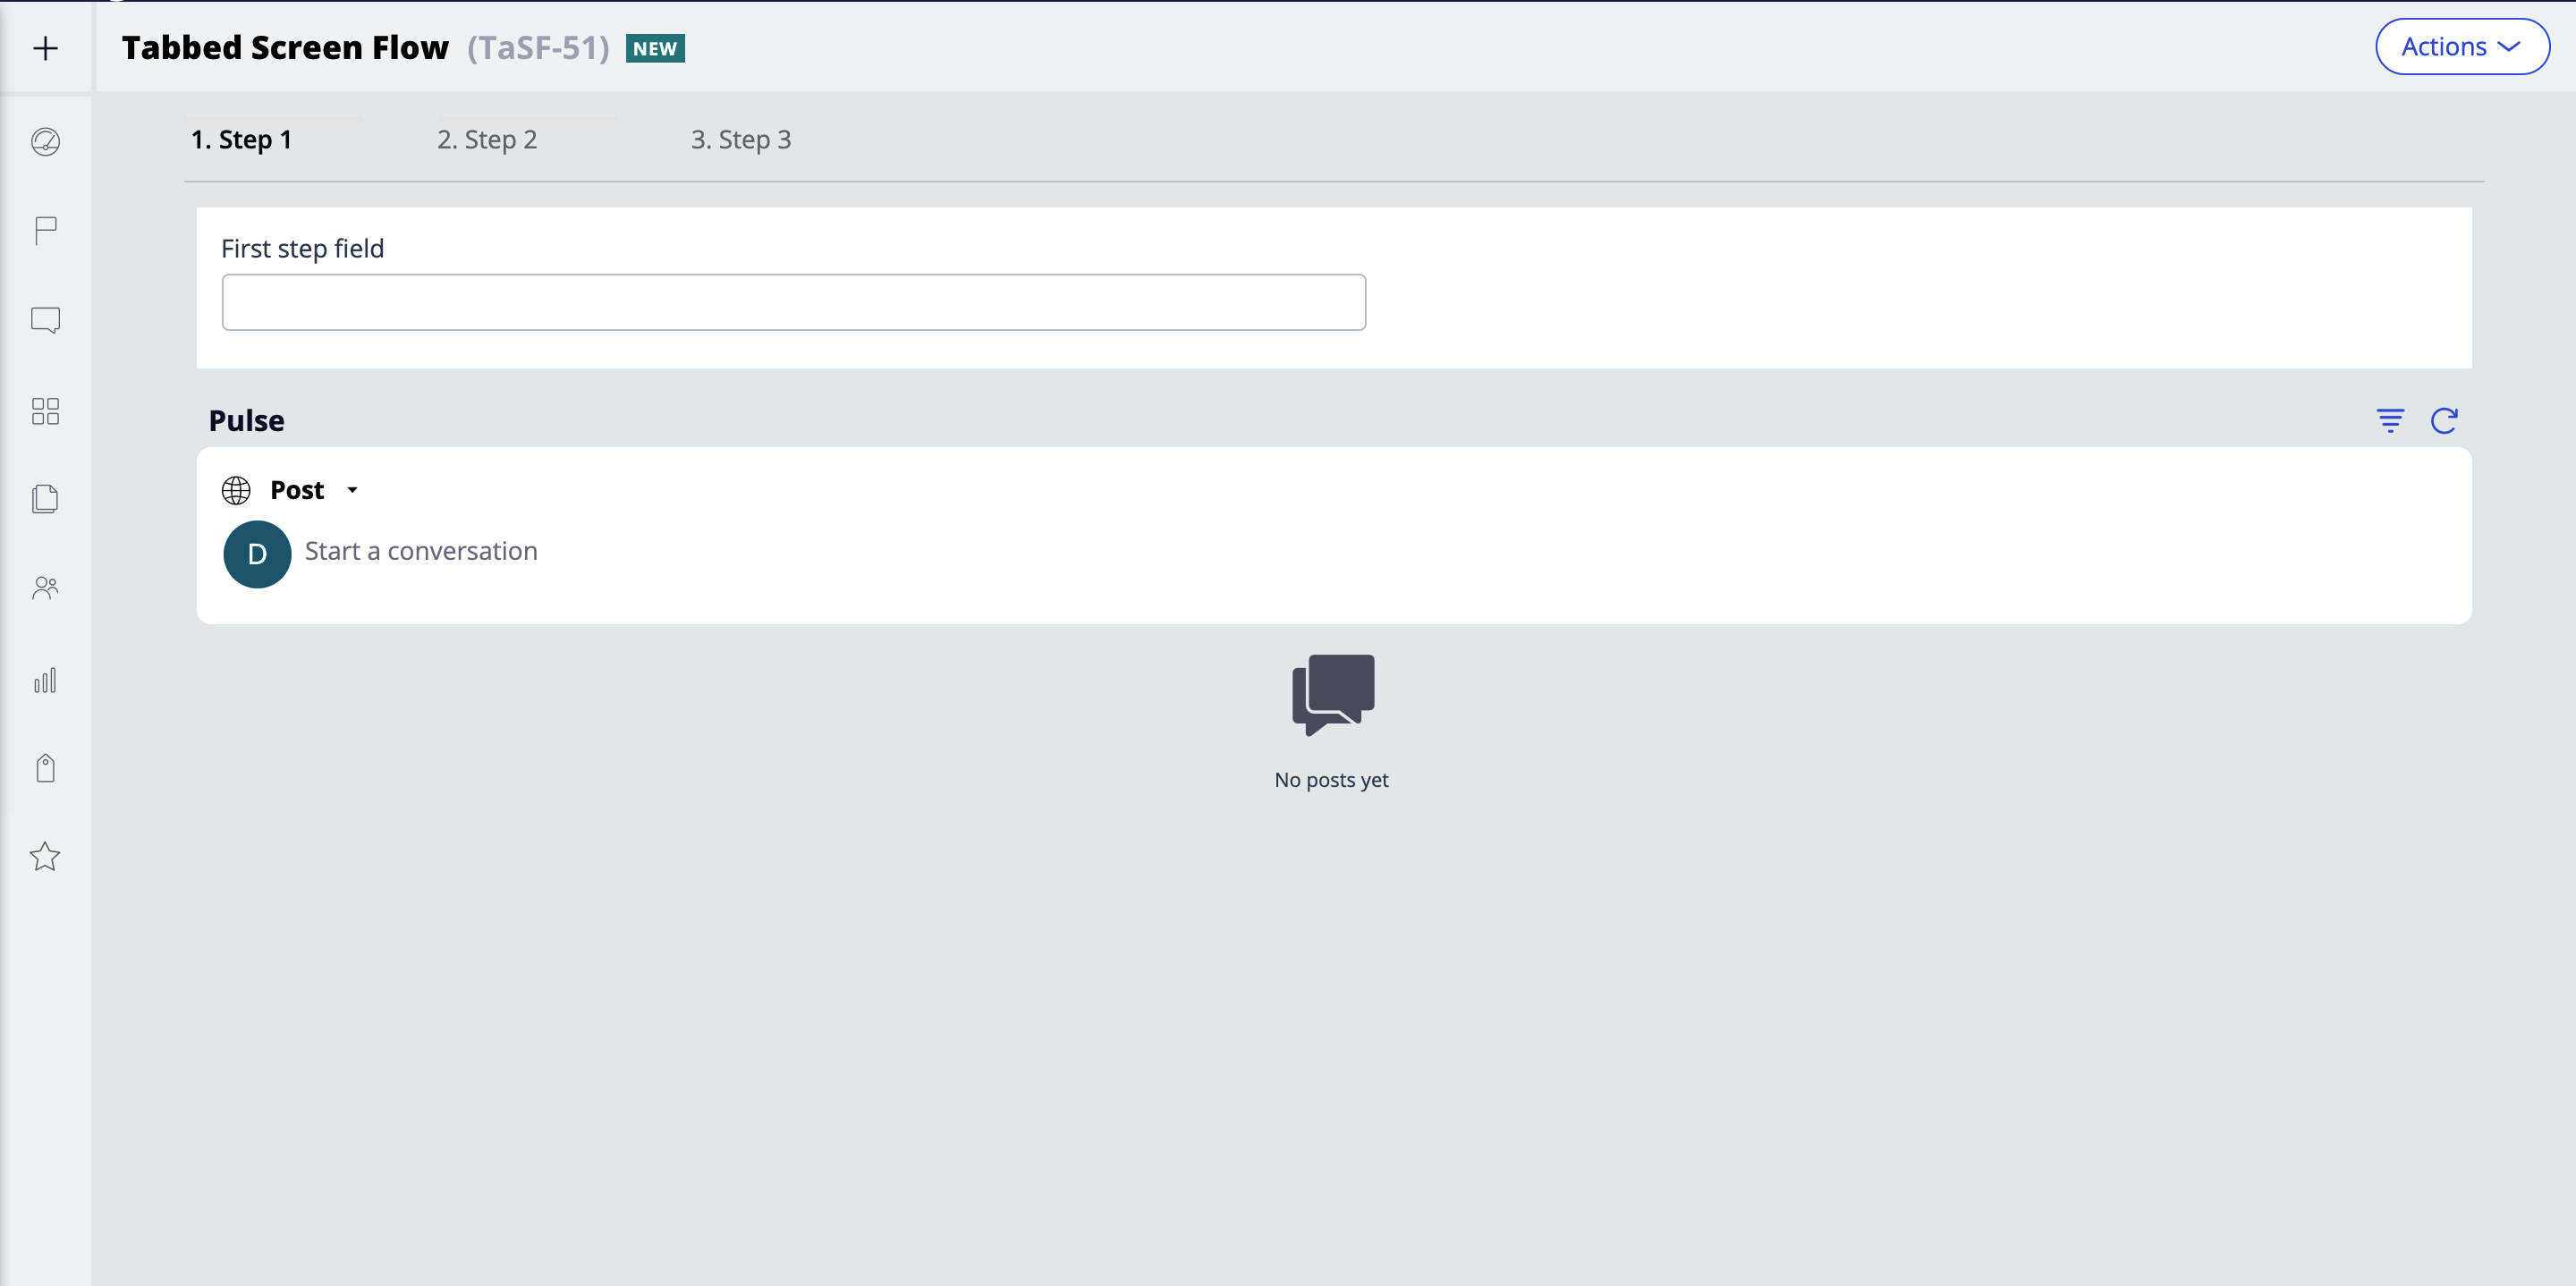Select the documents icon in sidebar
The height and width of the screenshot is (1286, 2576).
coord(46,501)
